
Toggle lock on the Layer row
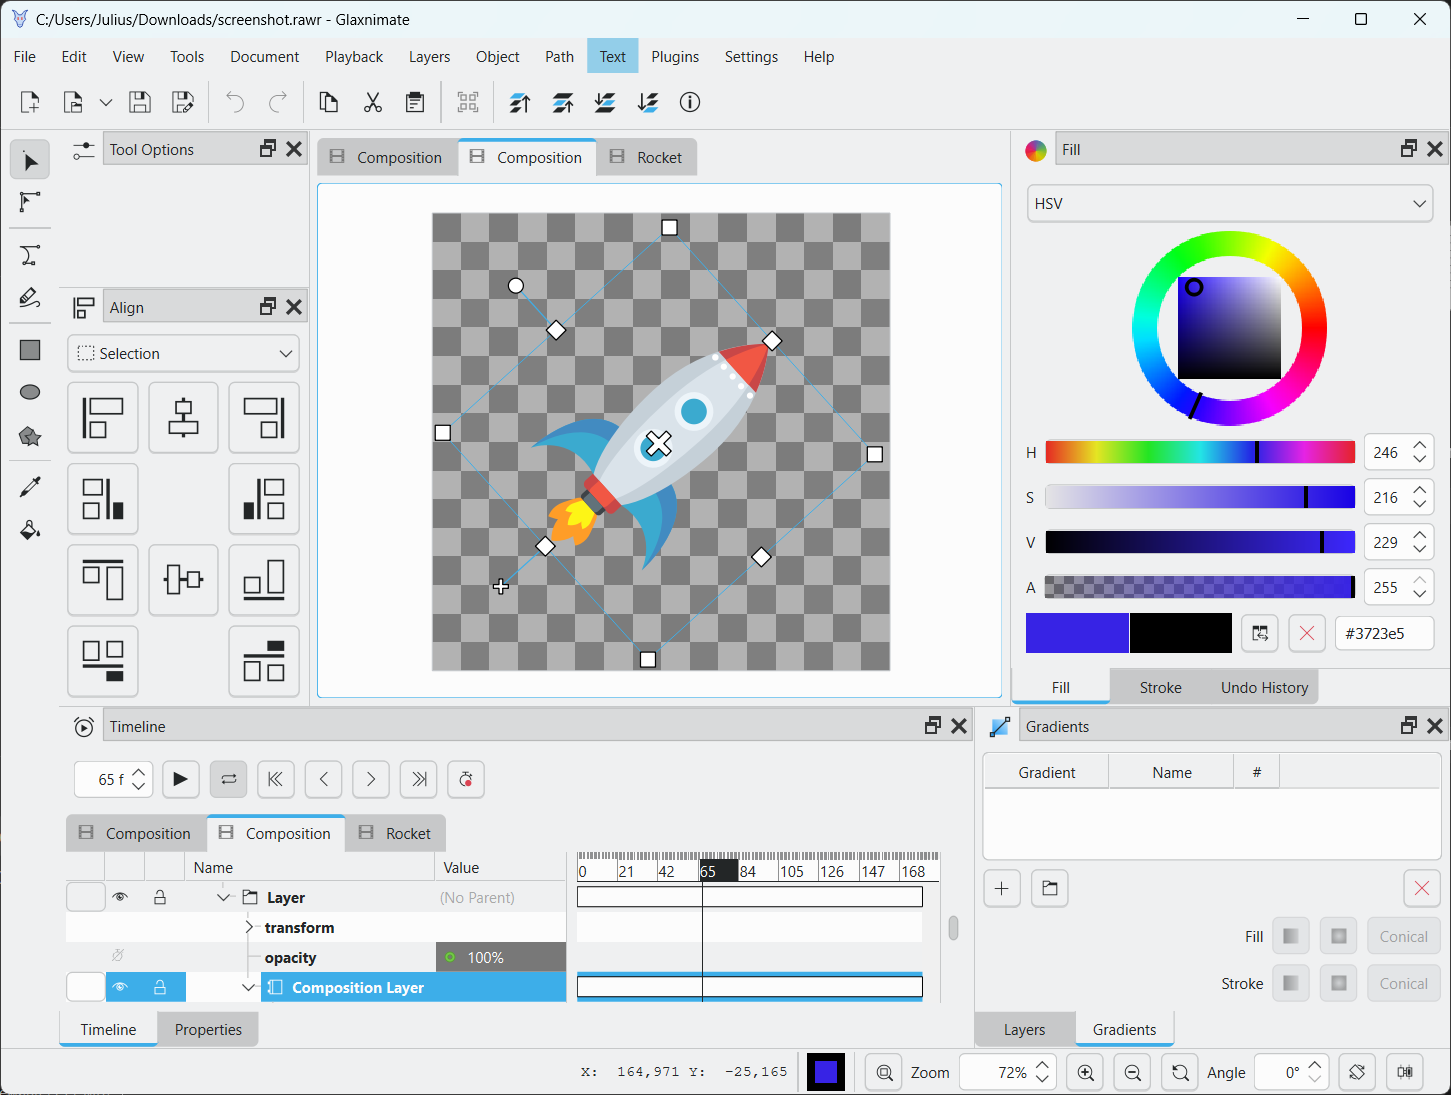[160, 898]
